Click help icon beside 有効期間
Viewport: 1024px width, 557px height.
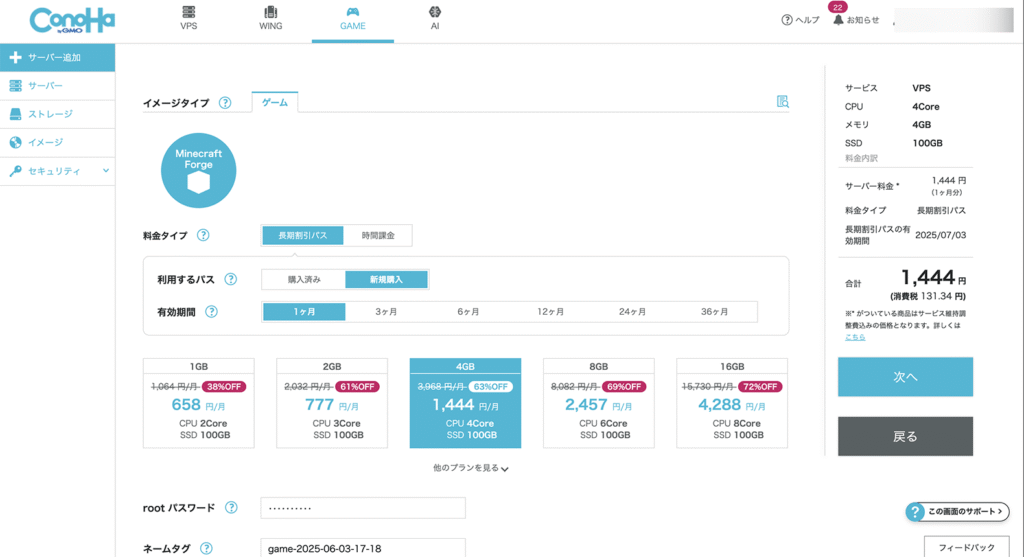211,311
